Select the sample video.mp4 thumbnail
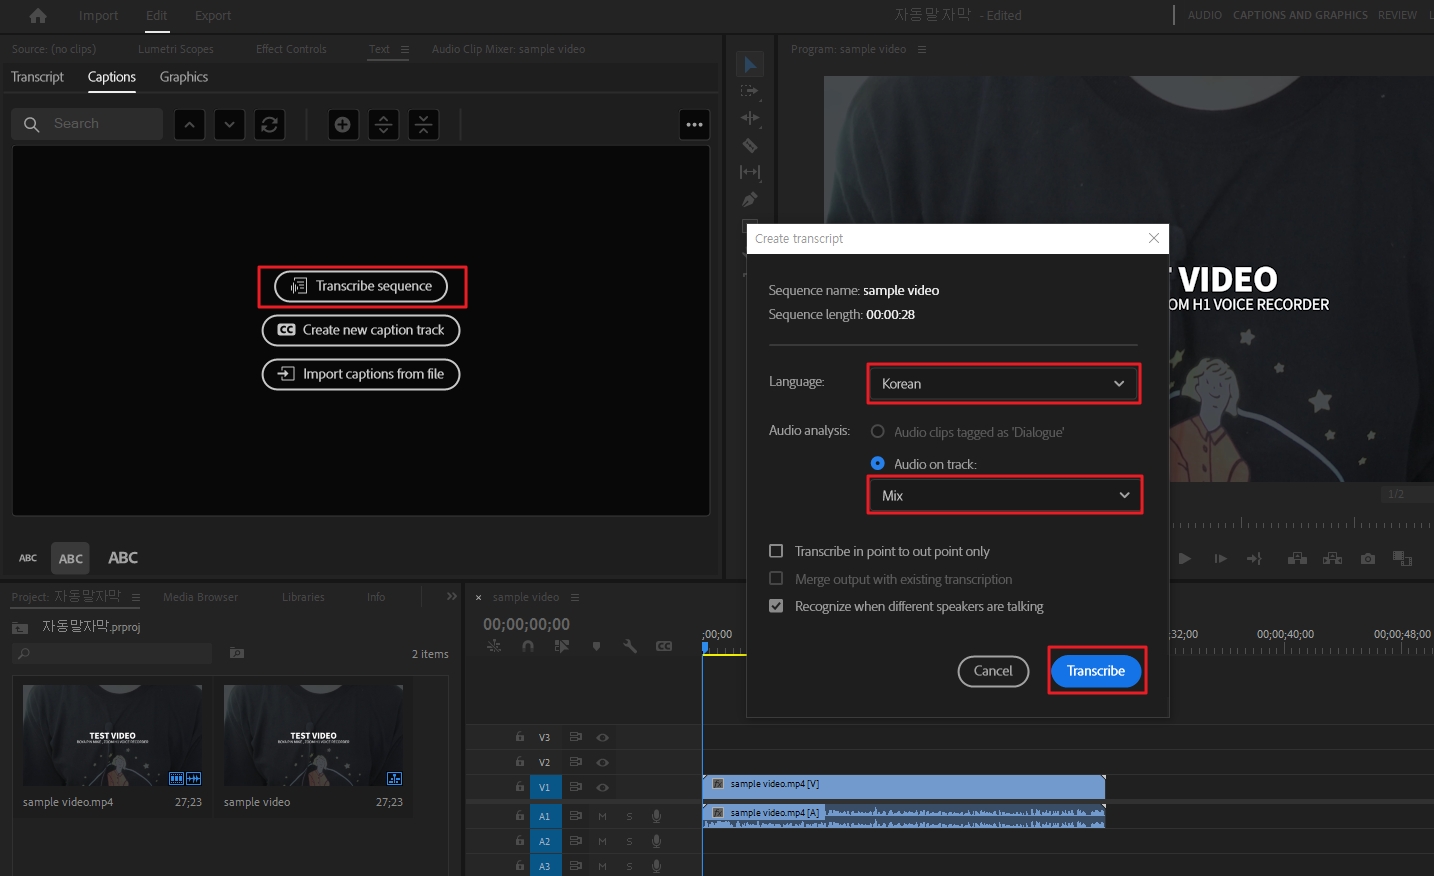Screen dimensions: 1434x876 (112, 735)
